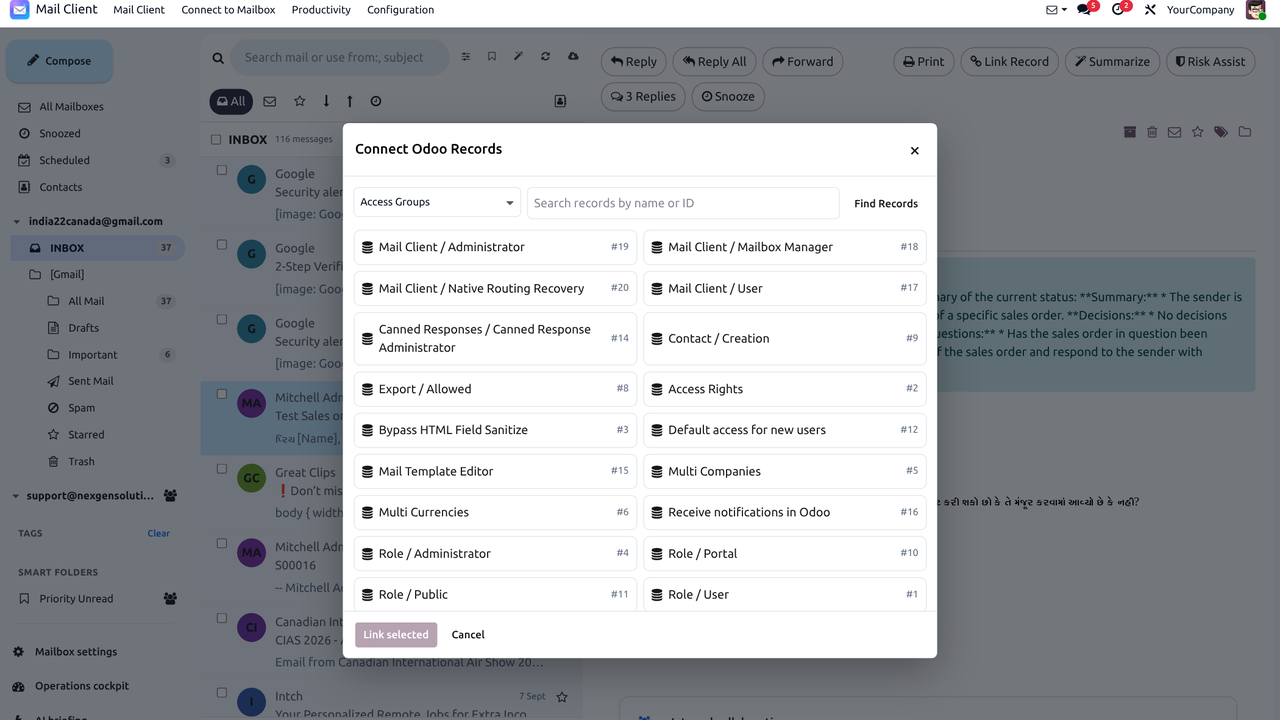Screen dimensions: 1280x720
Task: Tick the Mitchell Admin Test Sales email checkbox
Action: click(222, 394)
